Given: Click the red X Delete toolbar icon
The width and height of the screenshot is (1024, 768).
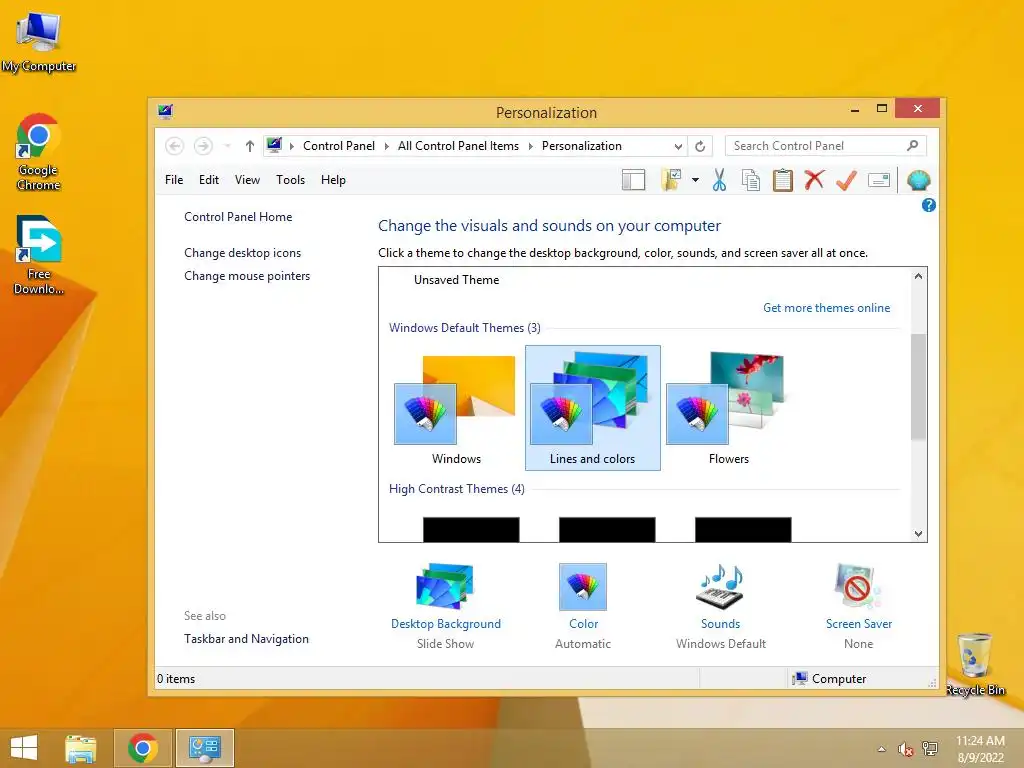Looking at the screenshot, I should 814,180.
